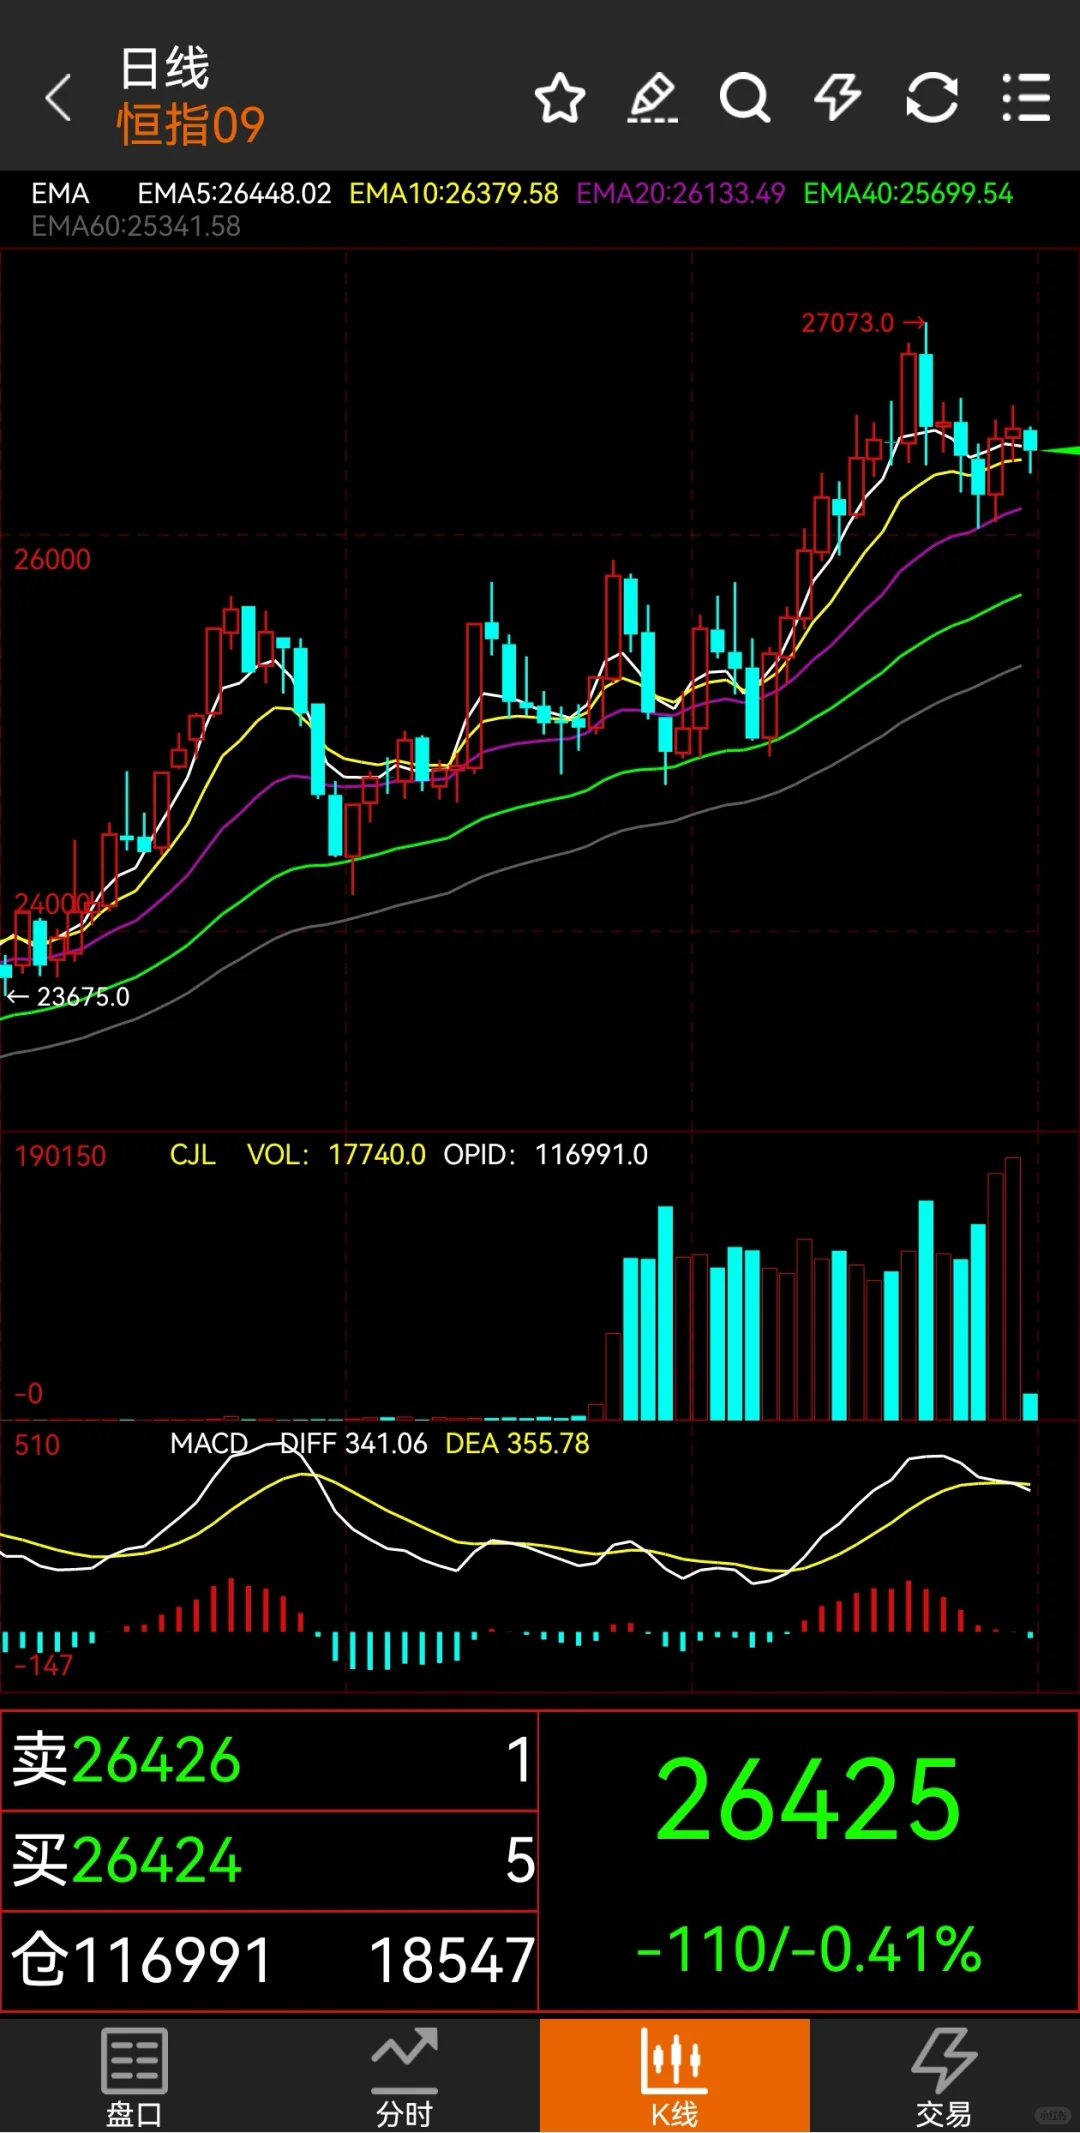Add 恒指09 to favorites with star icon
1080x2133 pixels.
(x=560, y=98)
